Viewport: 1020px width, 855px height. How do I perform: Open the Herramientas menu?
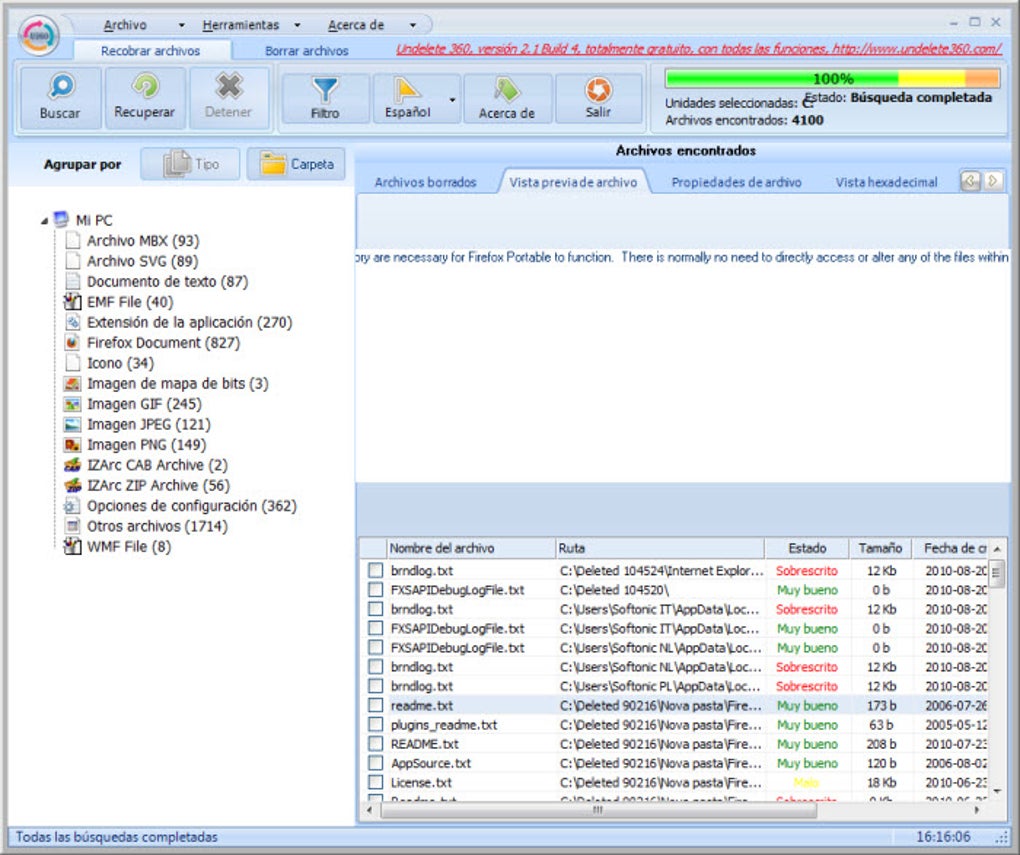tap(241, 25)
